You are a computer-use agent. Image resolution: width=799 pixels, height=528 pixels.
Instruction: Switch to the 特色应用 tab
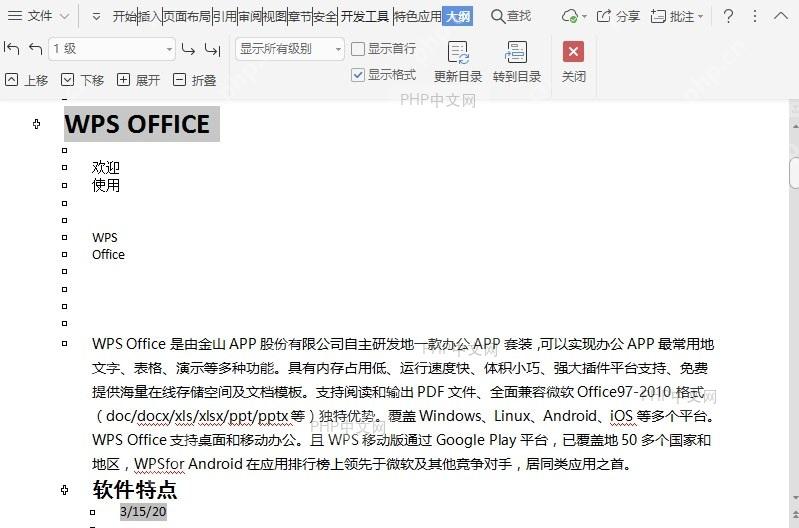click(418, 16)
